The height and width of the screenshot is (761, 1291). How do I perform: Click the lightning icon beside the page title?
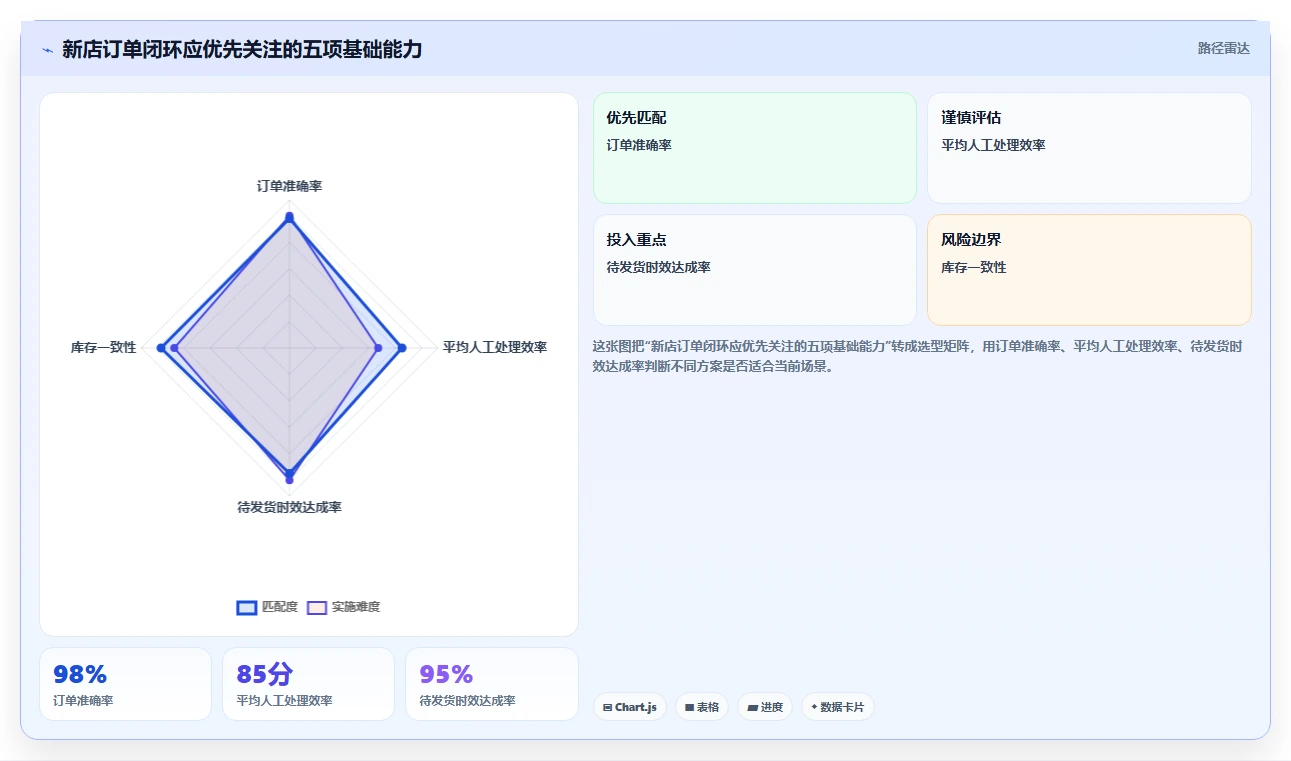pyautogui.click(x=47, y=49)
